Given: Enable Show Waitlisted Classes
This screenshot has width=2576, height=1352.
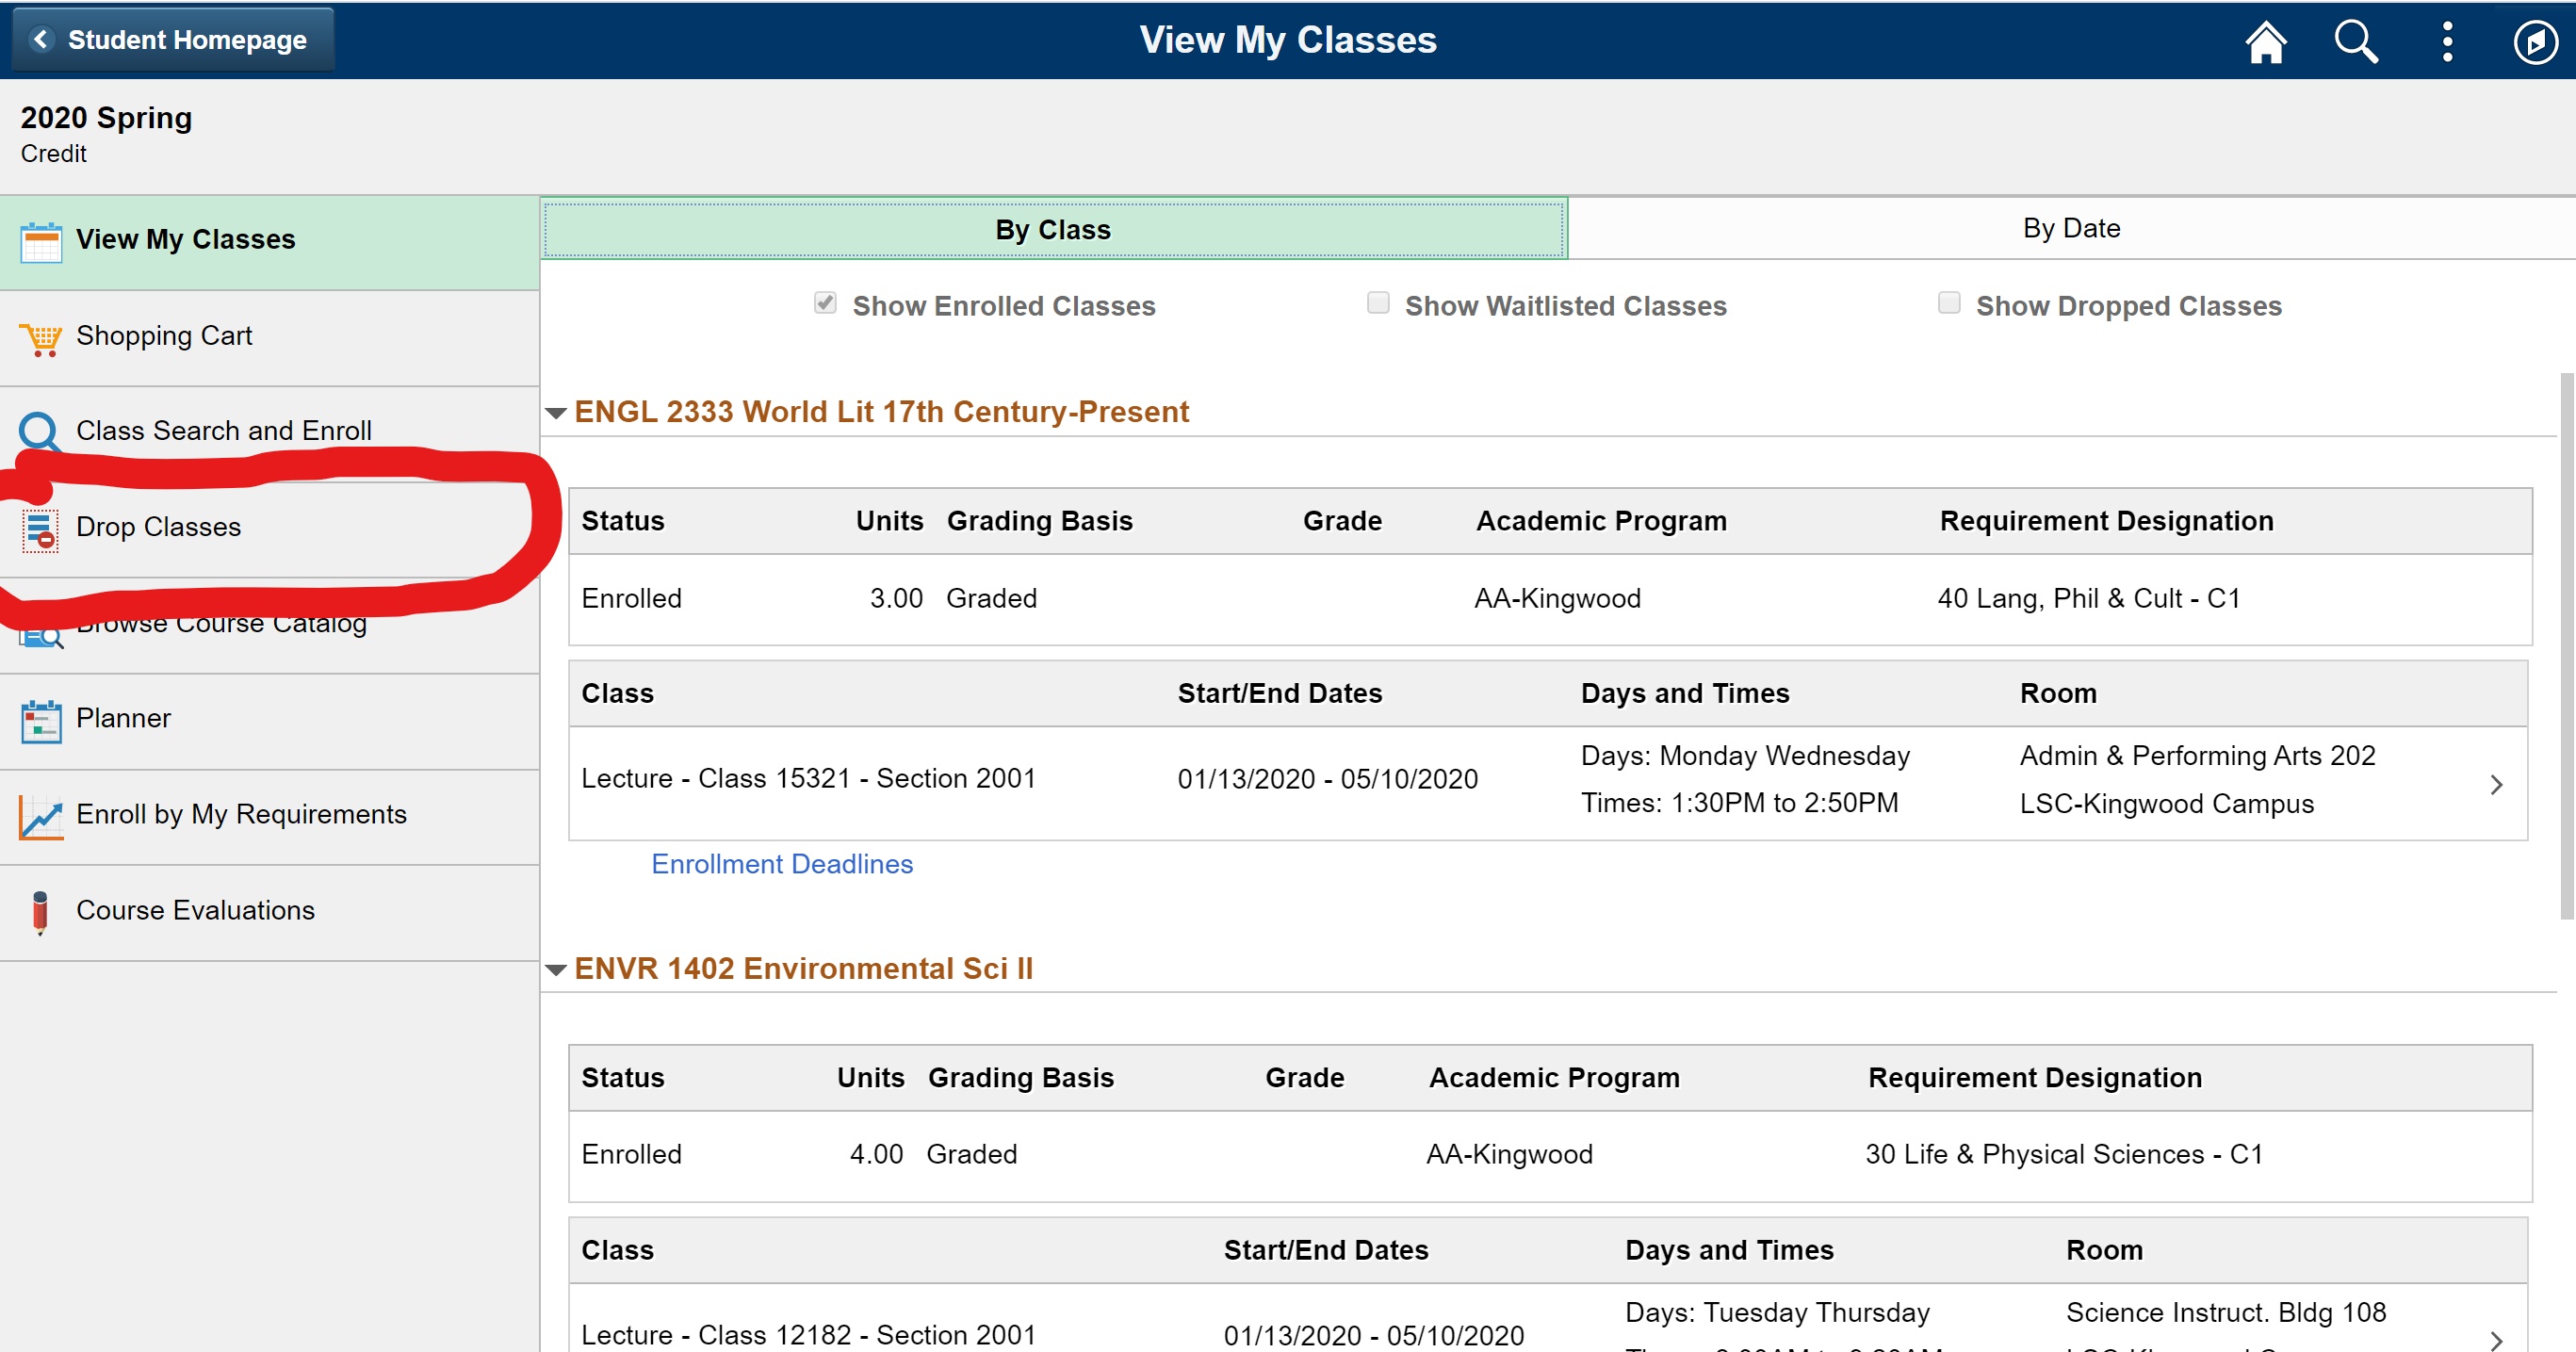Looking at the screenshot, I should tap(1377, 303).
